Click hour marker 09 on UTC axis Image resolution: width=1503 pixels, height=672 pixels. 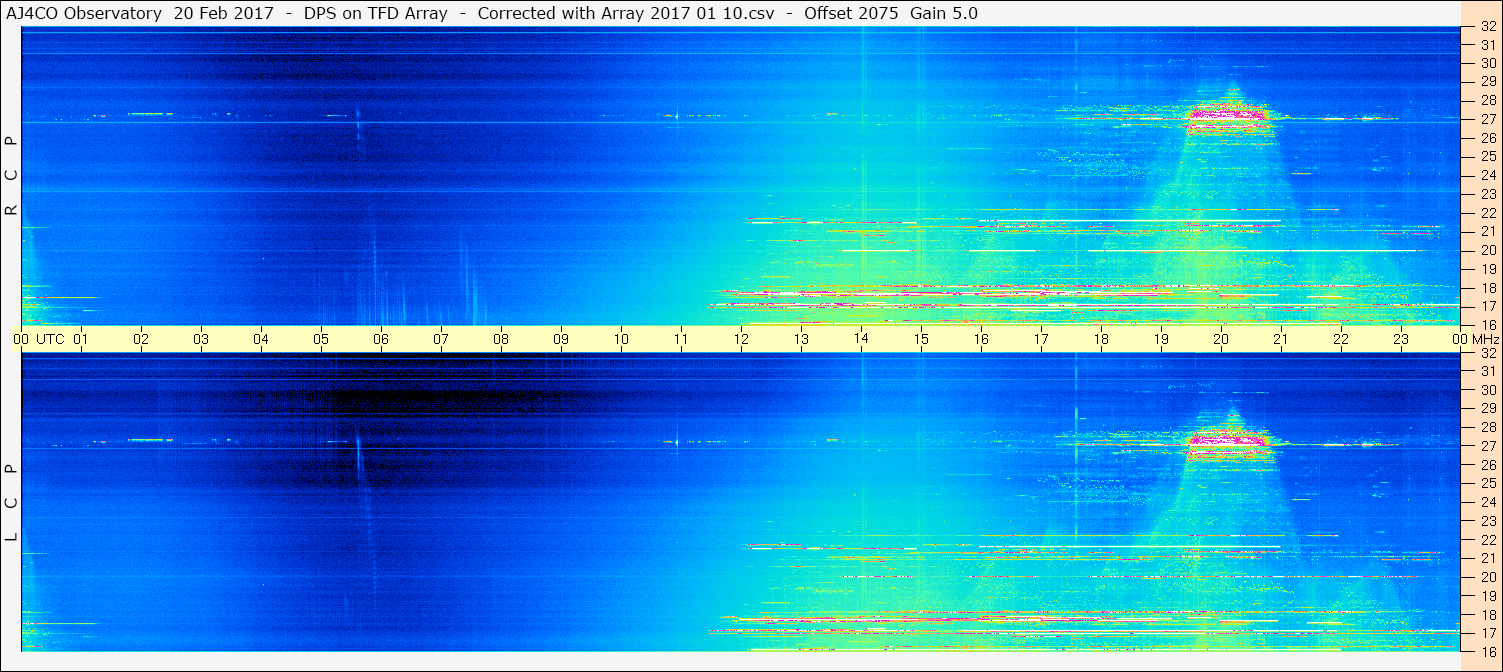[x=561, y=339]
